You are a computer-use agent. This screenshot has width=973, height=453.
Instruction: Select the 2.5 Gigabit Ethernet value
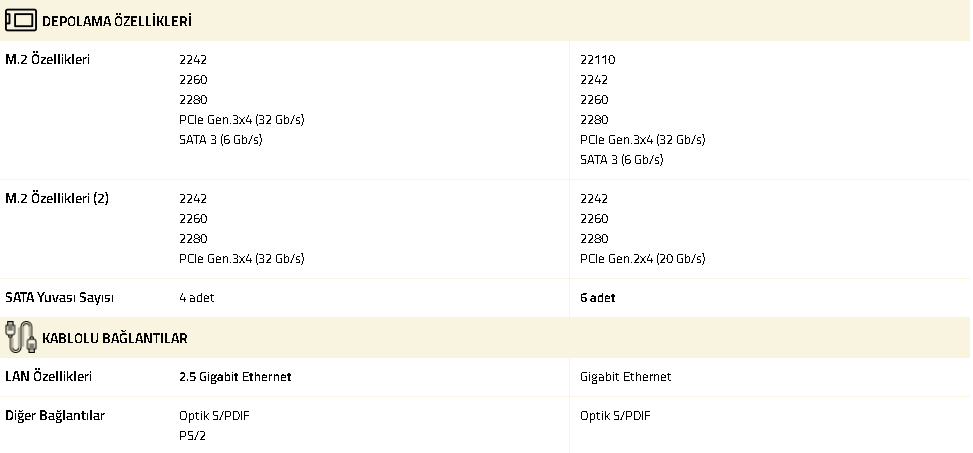(235, 377)
